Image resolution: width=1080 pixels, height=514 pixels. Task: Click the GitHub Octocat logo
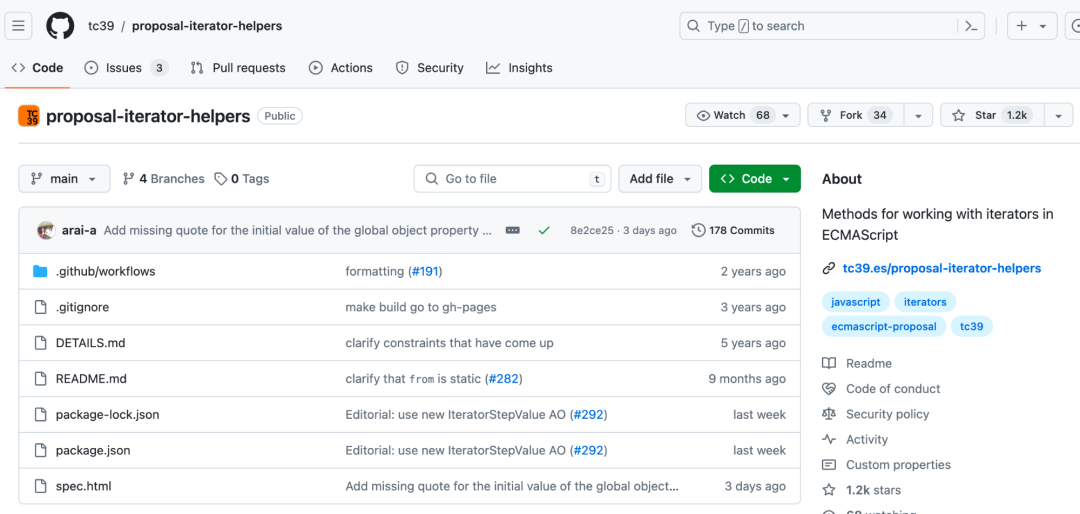(x=60, y=26)
